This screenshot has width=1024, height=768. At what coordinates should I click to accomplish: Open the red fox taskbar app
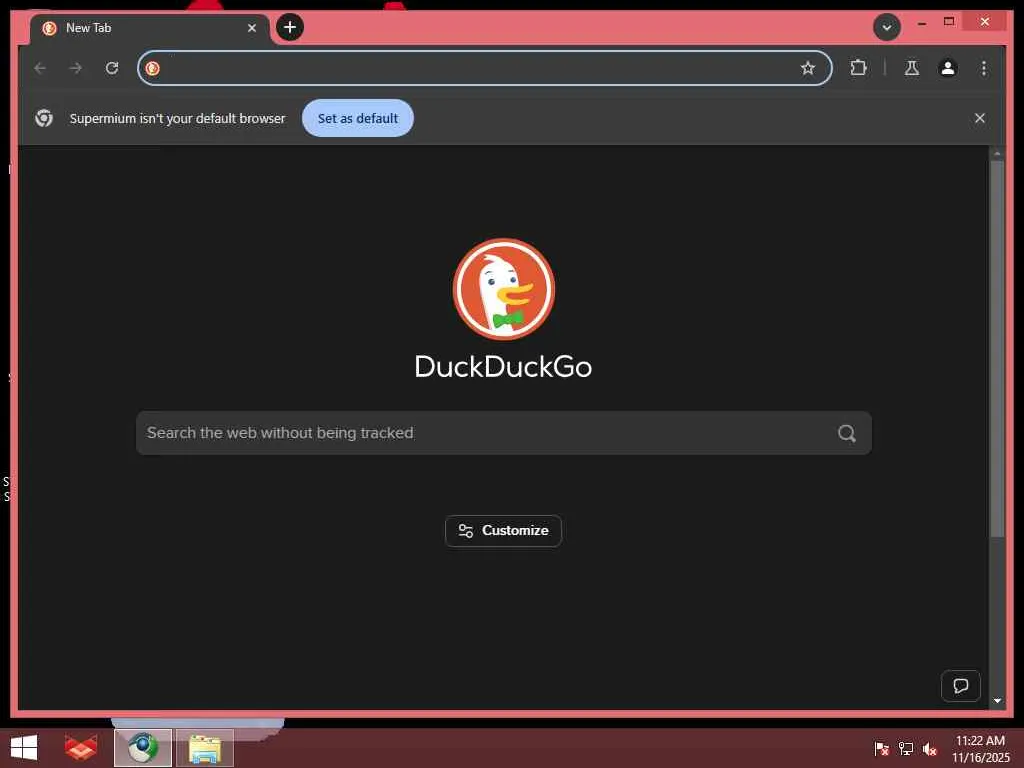(x=81, y=748)
